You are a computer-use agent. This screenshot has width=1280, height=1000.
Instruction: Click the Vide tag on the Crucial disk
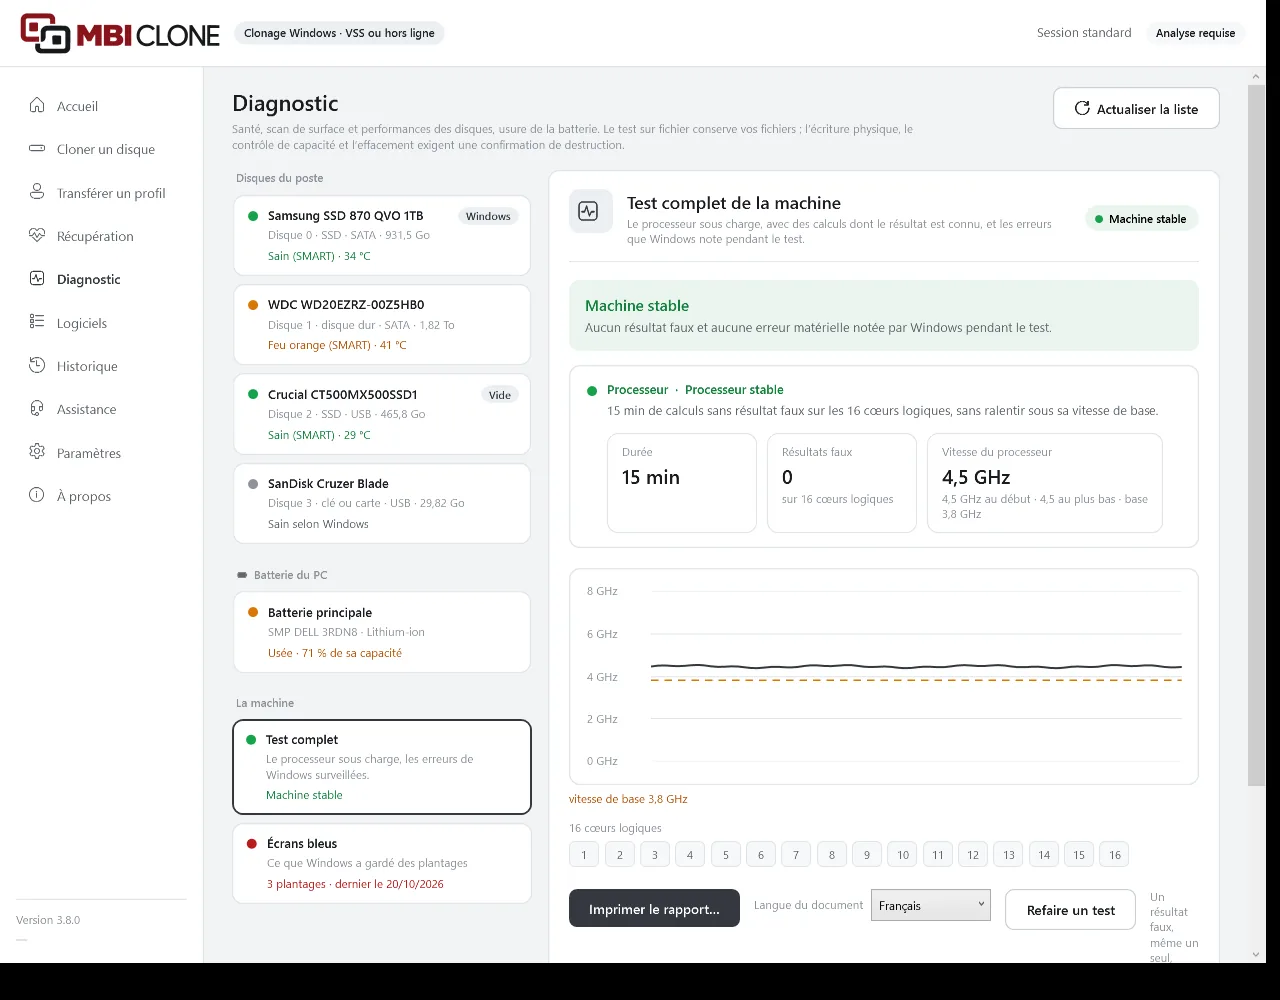pos(500,395)
